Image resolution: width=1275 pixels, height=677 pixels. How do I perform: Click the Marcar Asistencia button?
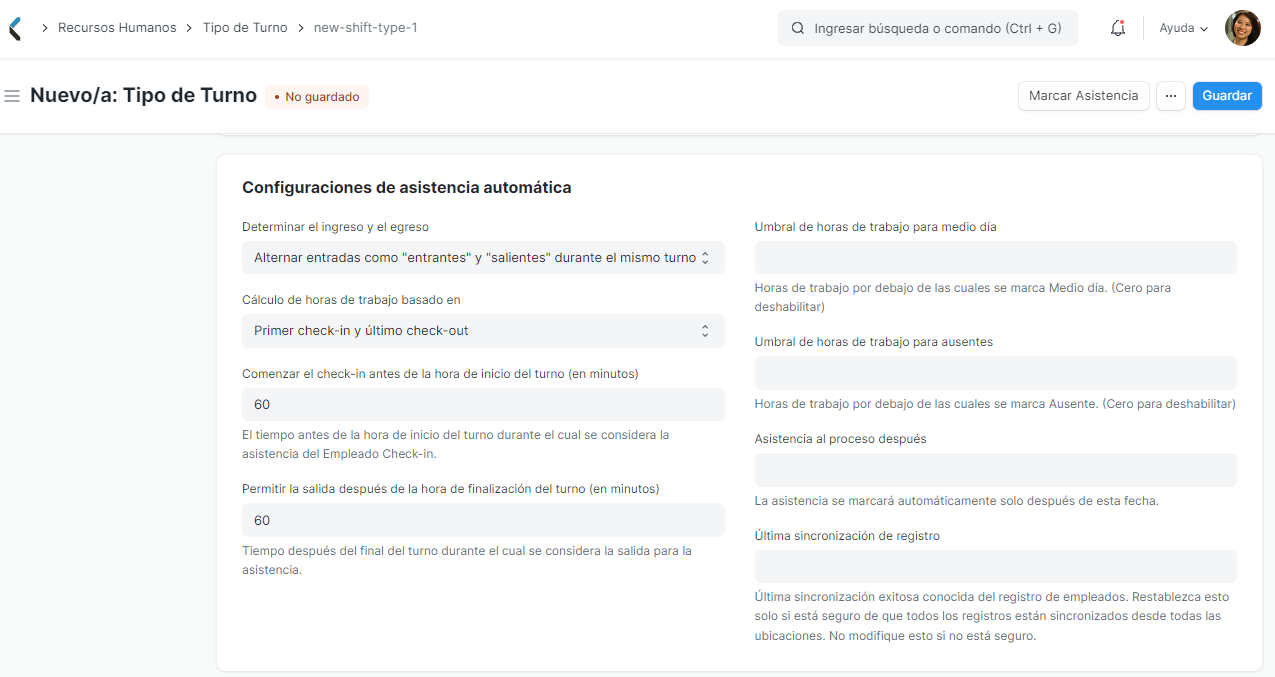[1083, 95]
